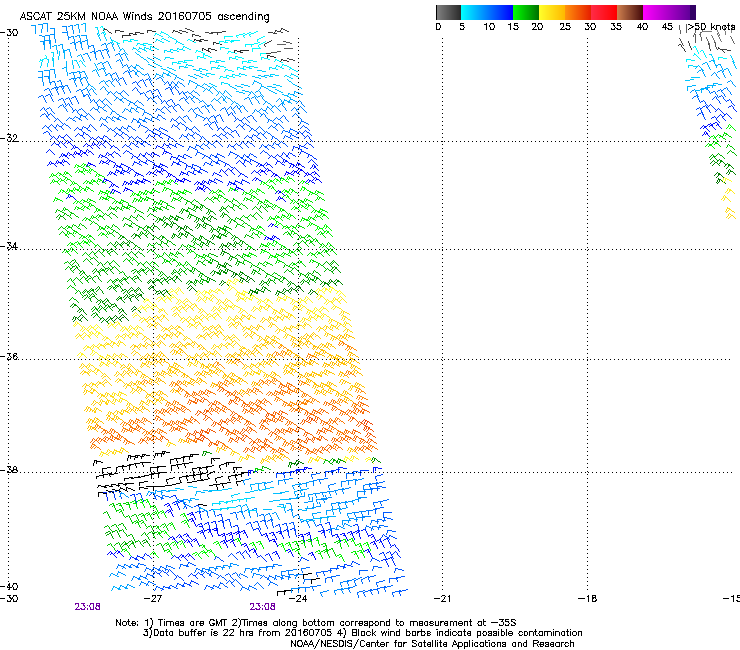Select the '-24' longitude axis label
This screenshot has width=740, height=650.
298,599
